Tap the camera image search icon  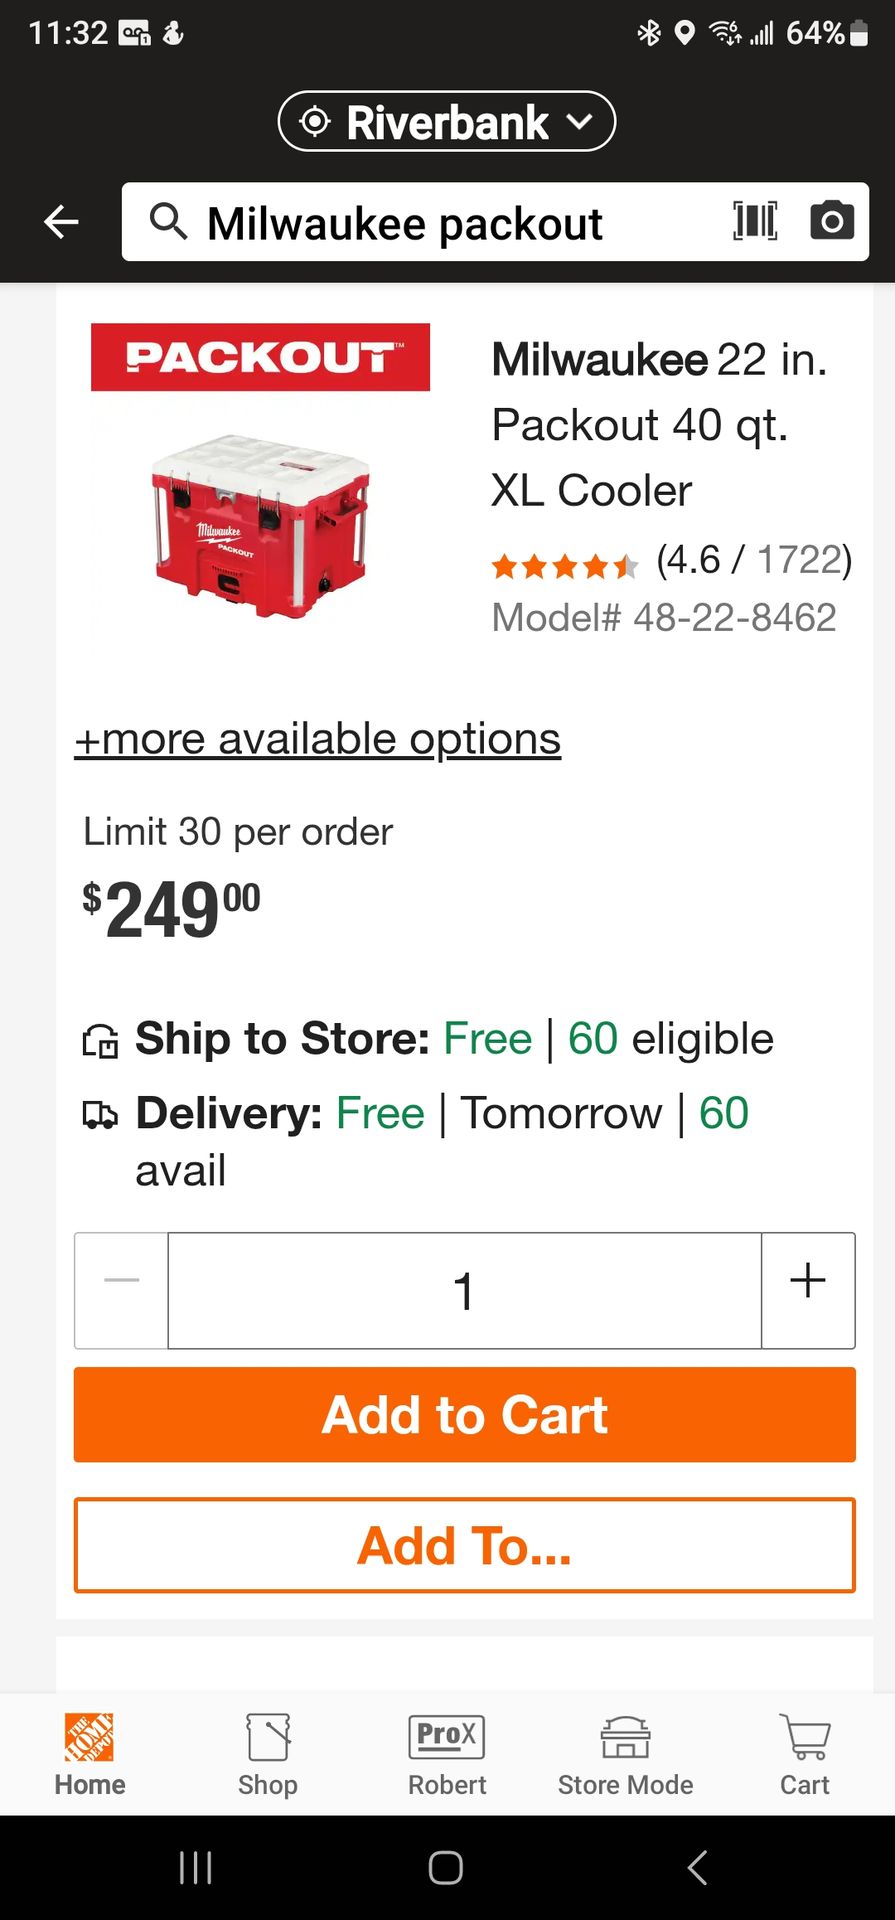click(831, 221)
